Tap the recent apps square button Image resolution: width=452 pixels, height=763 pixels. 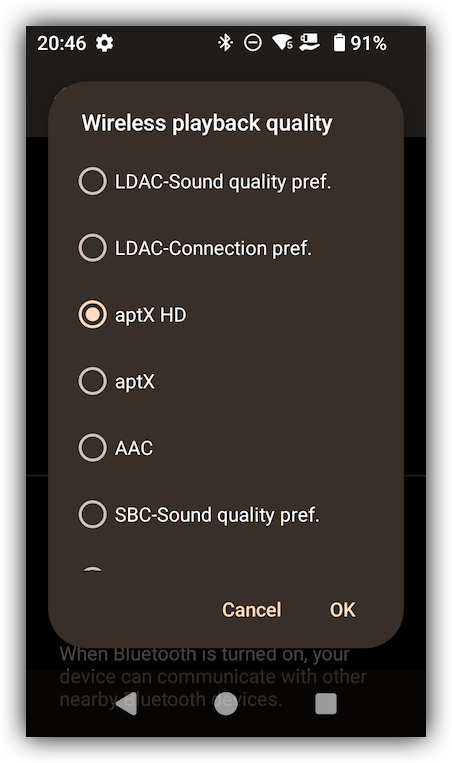point(326,704)
